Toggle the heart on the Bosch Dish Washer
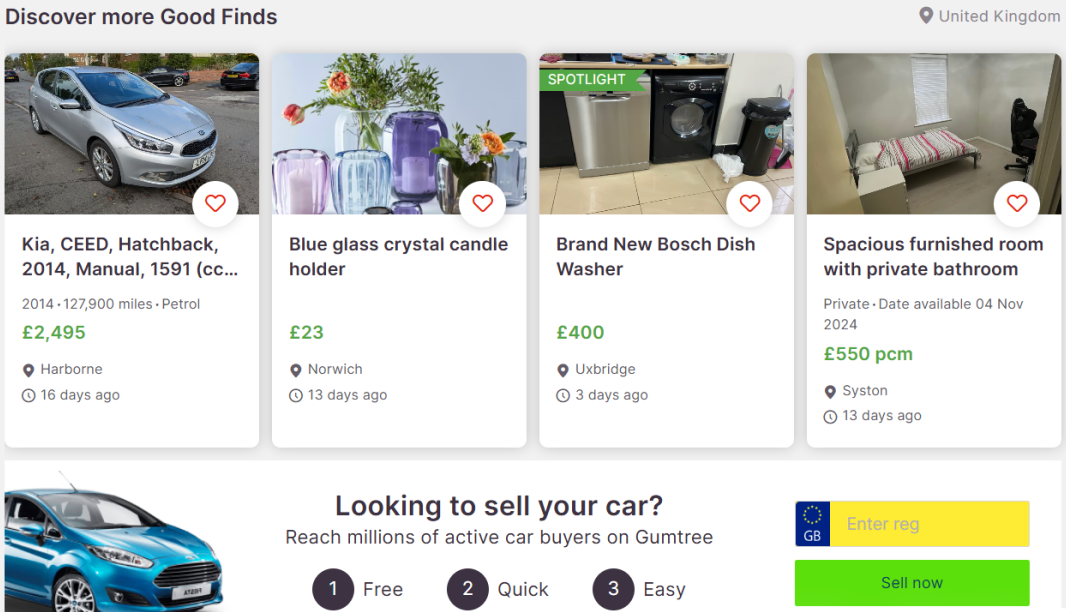 [x=749, y=203]
